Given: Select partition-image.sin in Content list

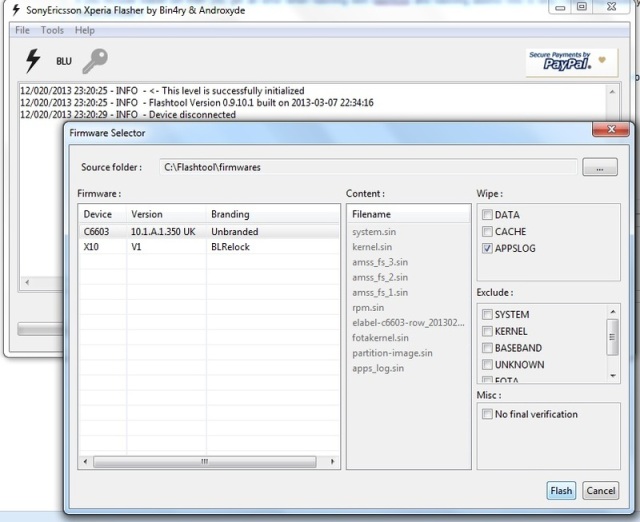Looking at the screenshot, I should pos(392,353).
